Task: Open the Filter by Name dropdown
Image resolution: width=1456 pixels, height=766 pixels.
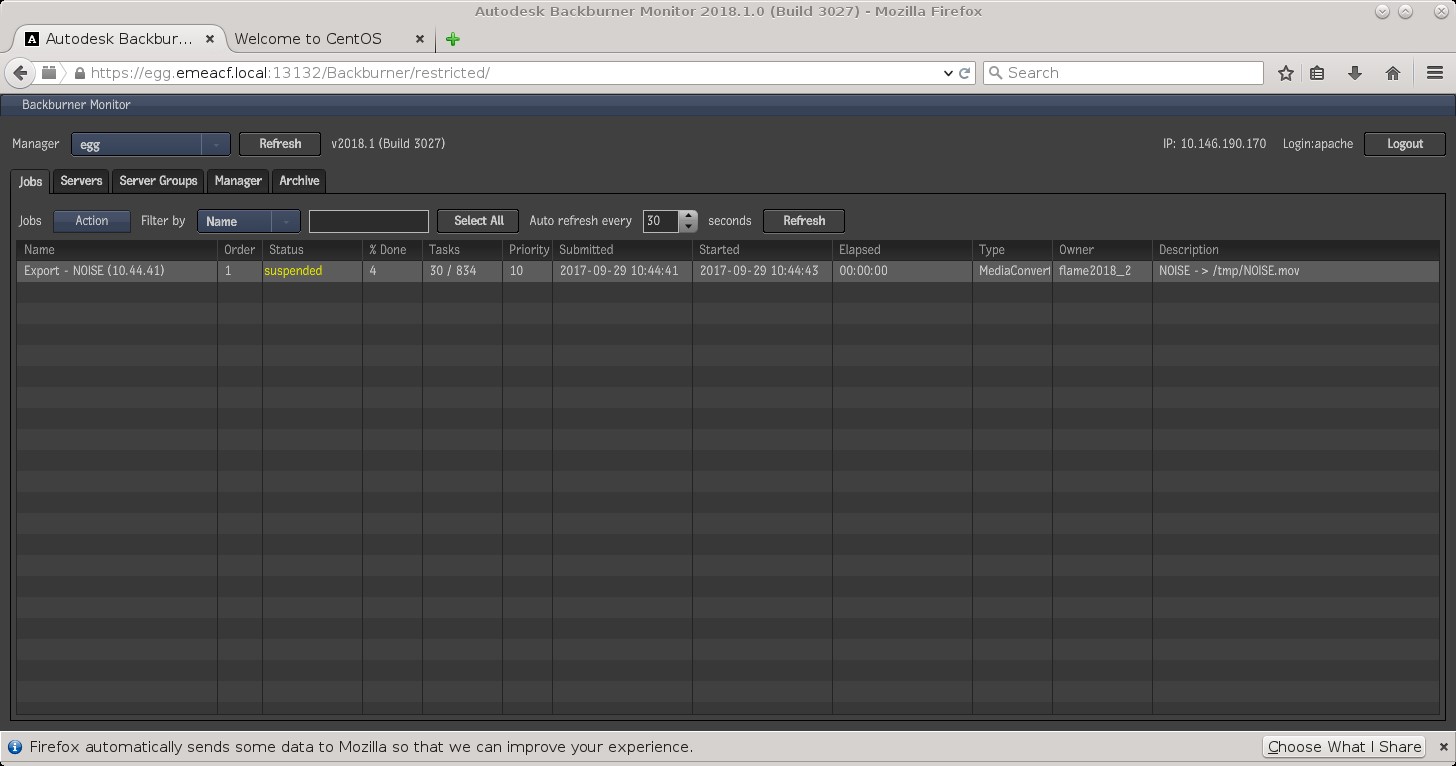Action: click(249, 221)
